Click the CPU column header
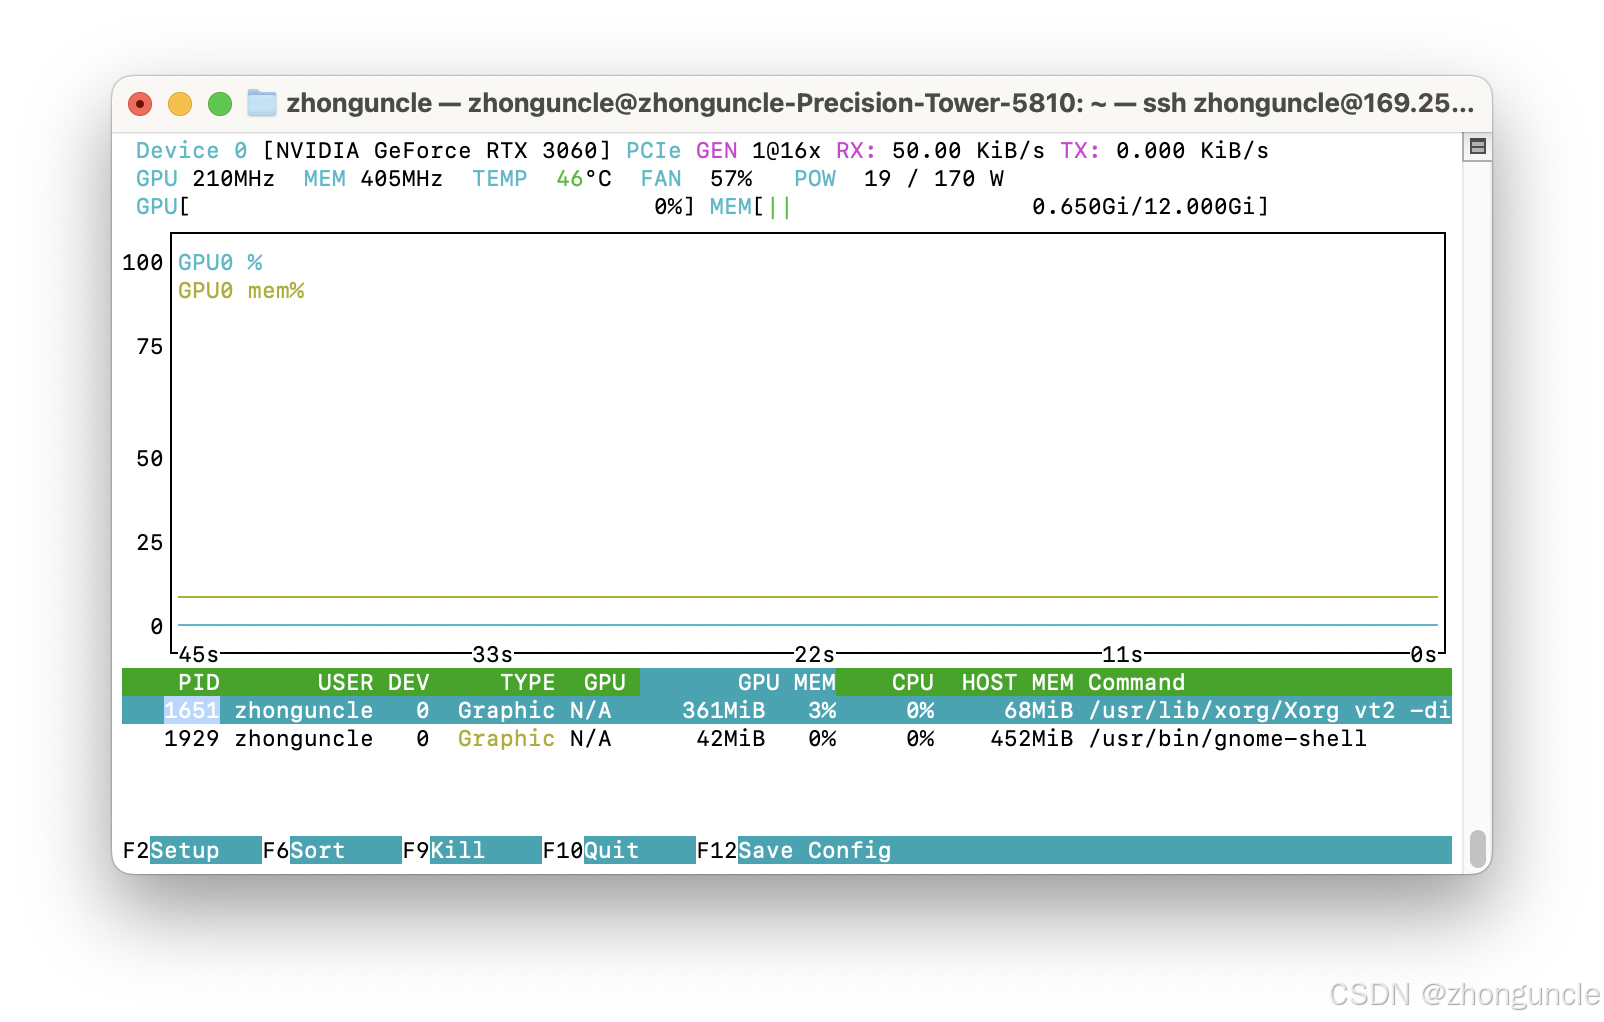1604x1022 pixels. coord(913,682)
